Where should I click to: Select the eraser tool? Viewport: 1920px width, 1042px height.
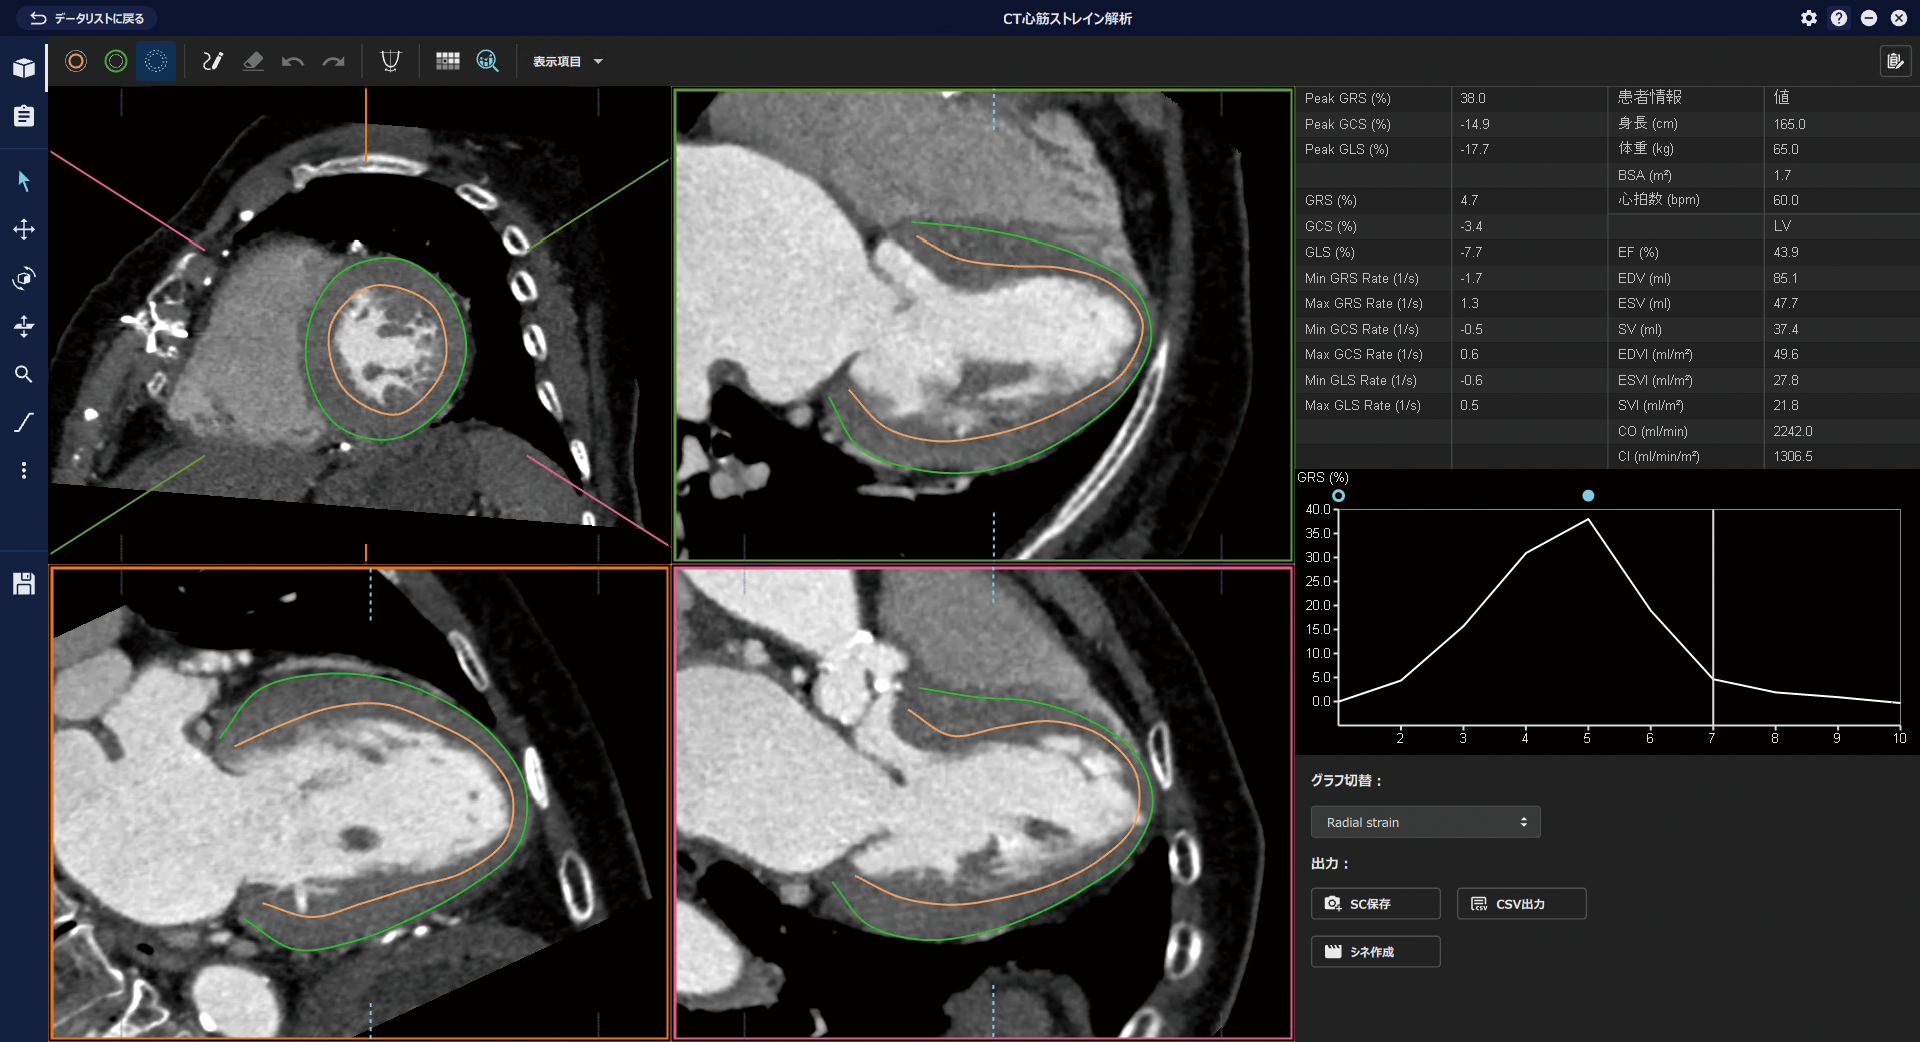[253, 61]
